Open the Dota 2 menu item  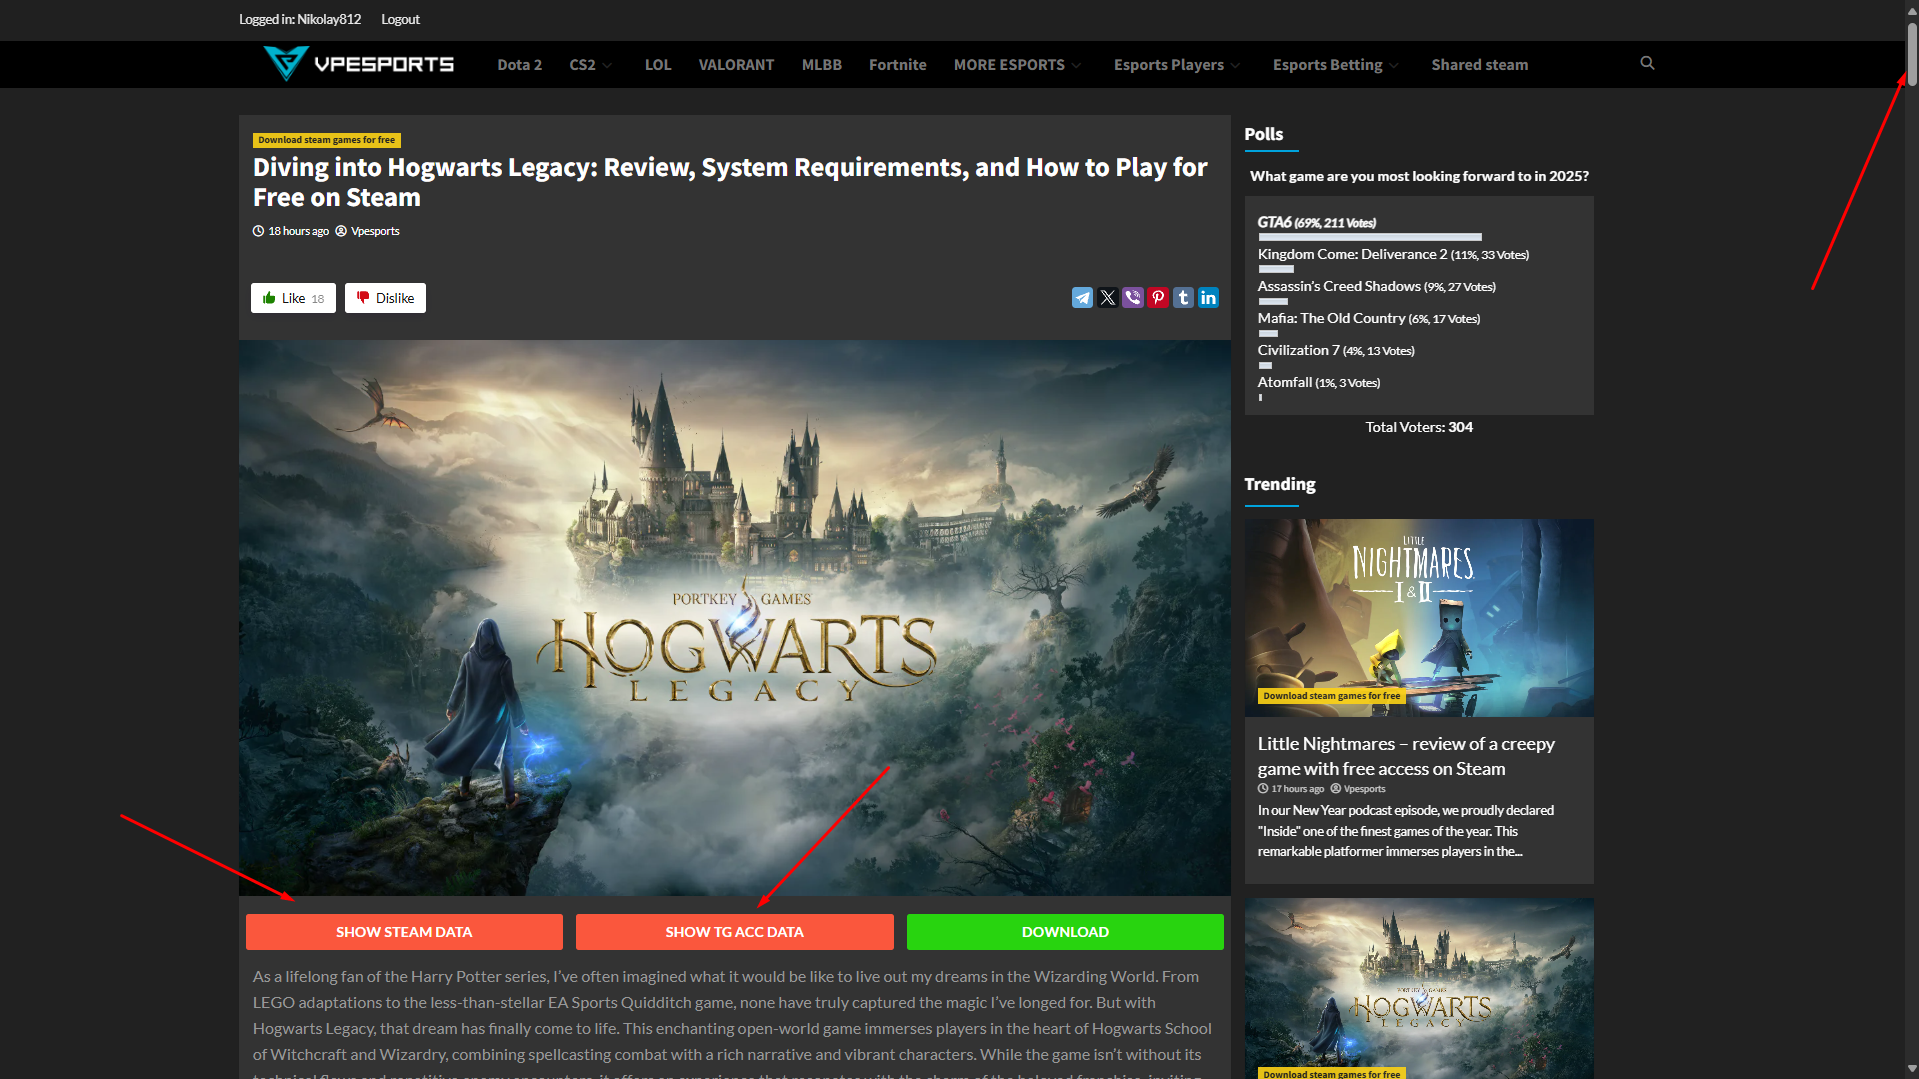tap(520, 65)
